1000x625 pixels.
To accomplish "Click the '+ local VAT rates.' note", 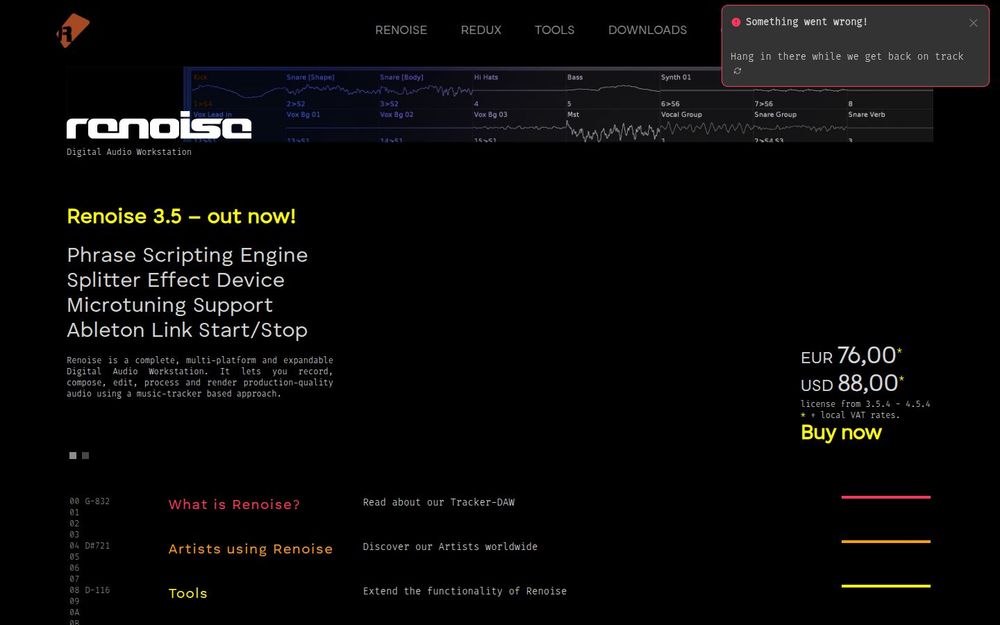I will coord(850,415).
